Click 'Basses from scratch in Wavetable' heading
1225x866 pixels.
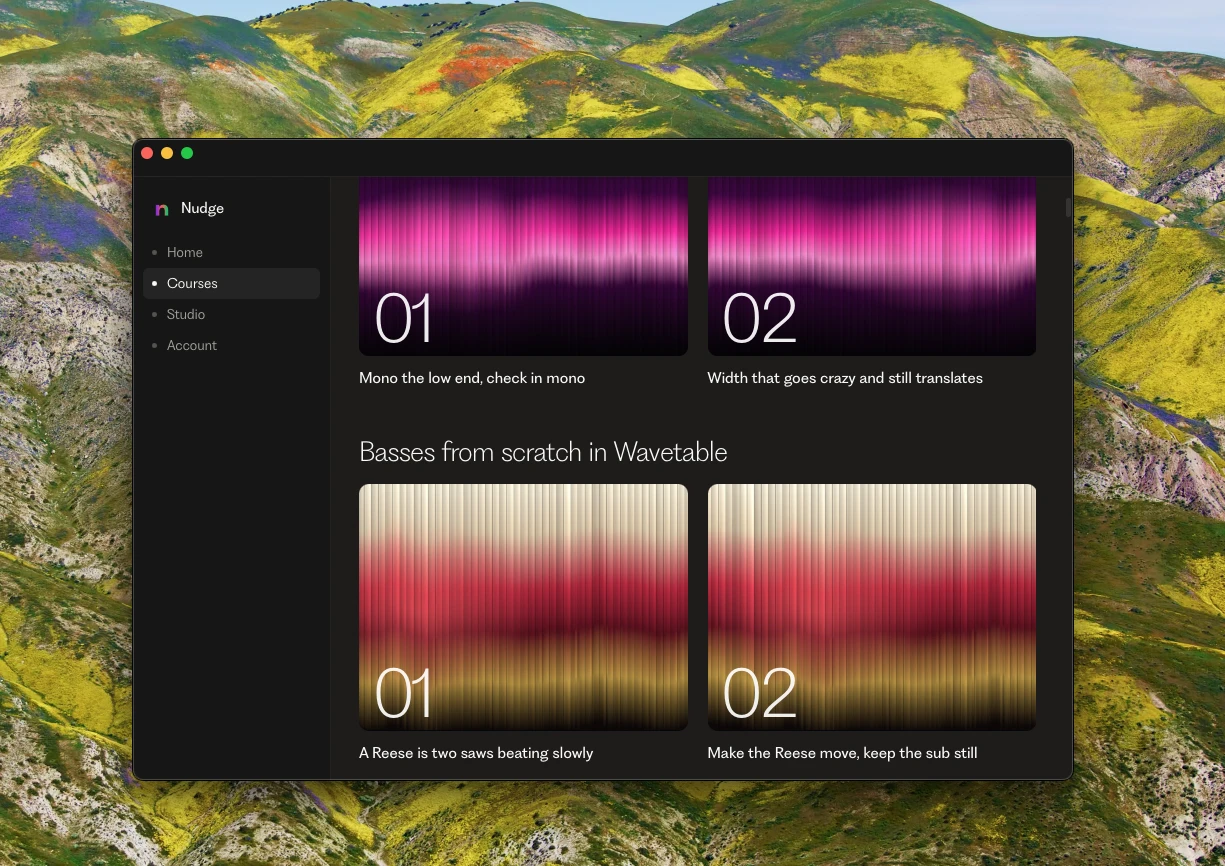coord(543,452)
